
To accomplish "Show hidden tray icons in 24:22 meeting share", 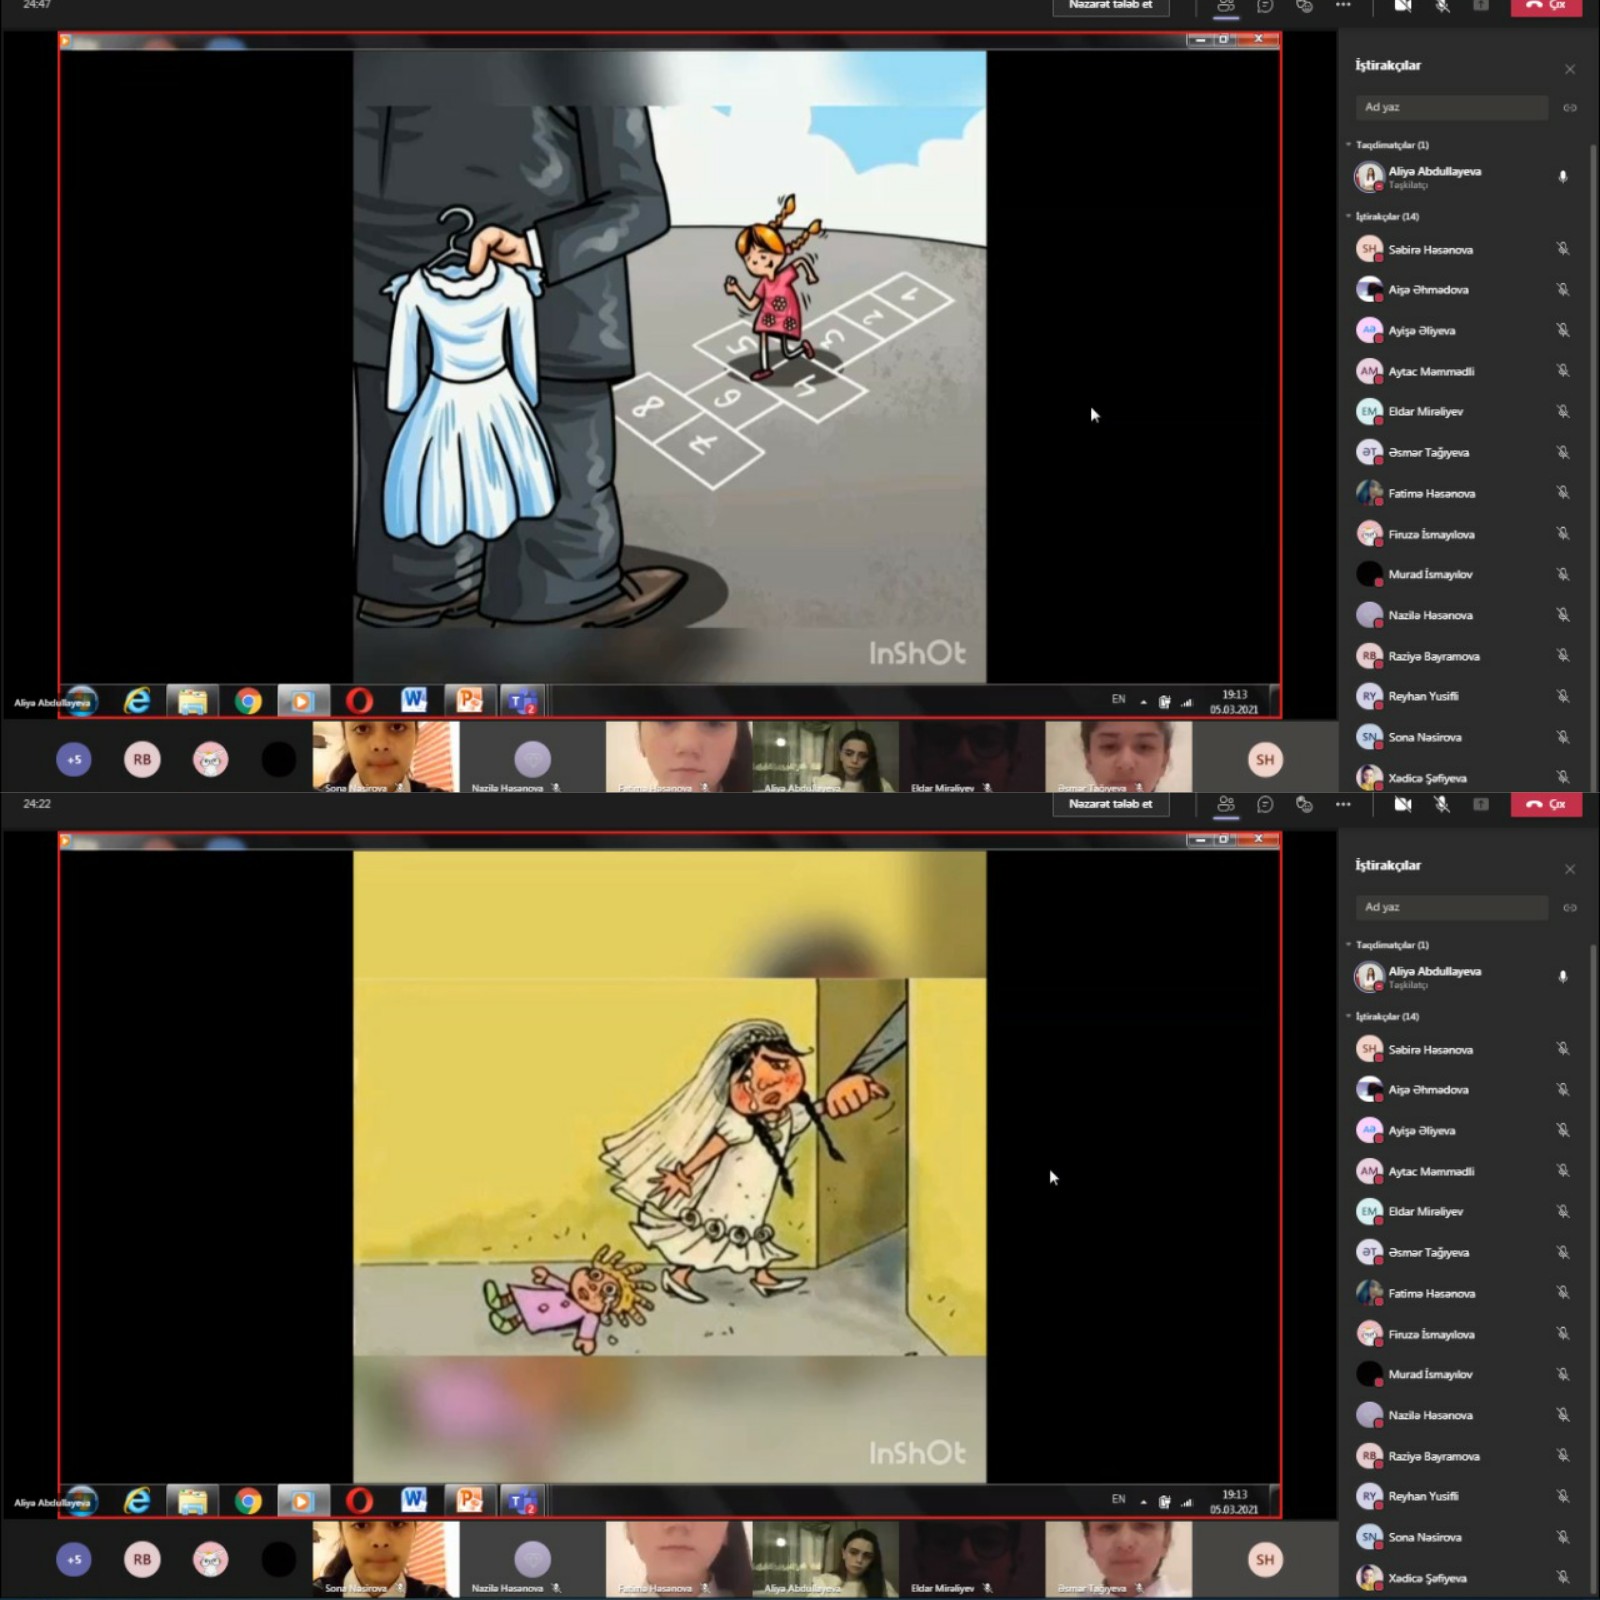I will tap(1143, 1502).
